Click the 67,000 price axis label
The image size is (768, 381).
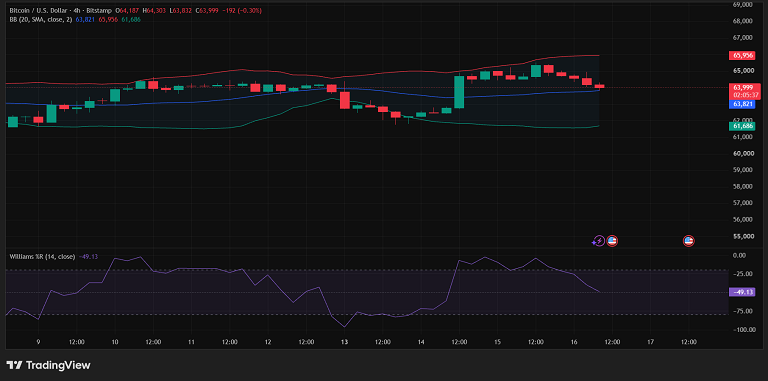[744, 38]
